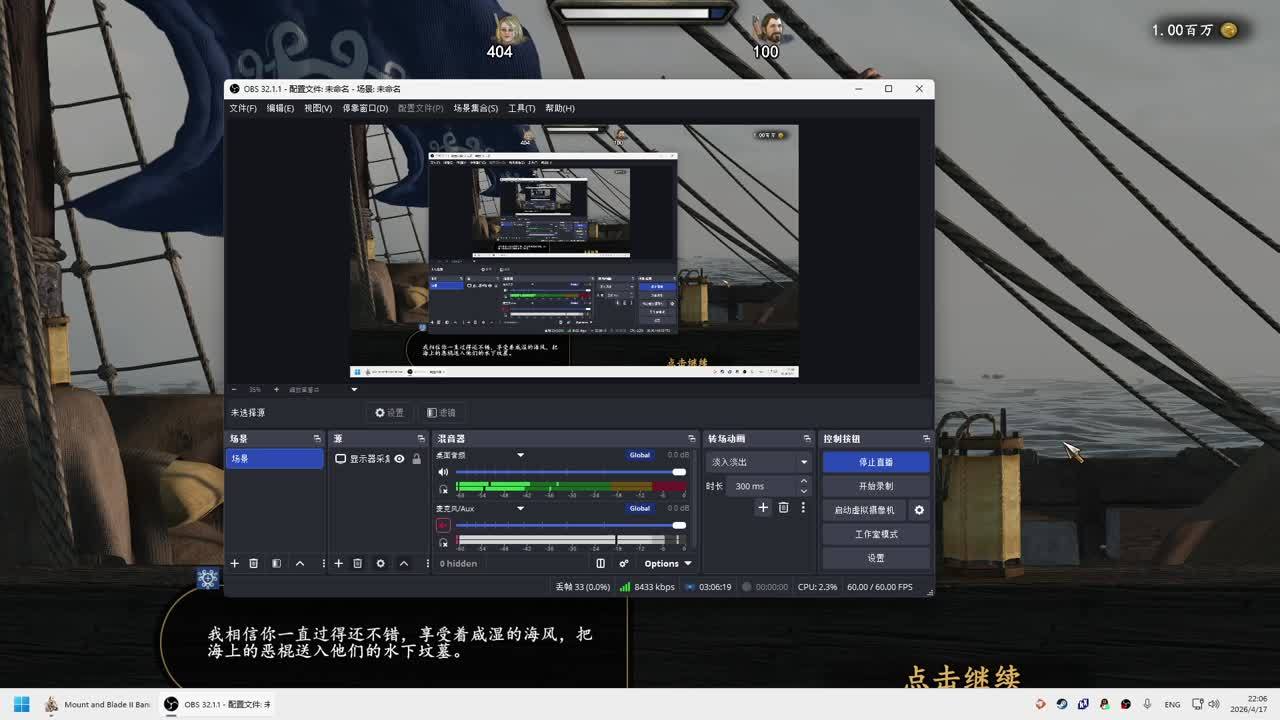
Task: Delete the selected source with trash icon
Action: 357,563
